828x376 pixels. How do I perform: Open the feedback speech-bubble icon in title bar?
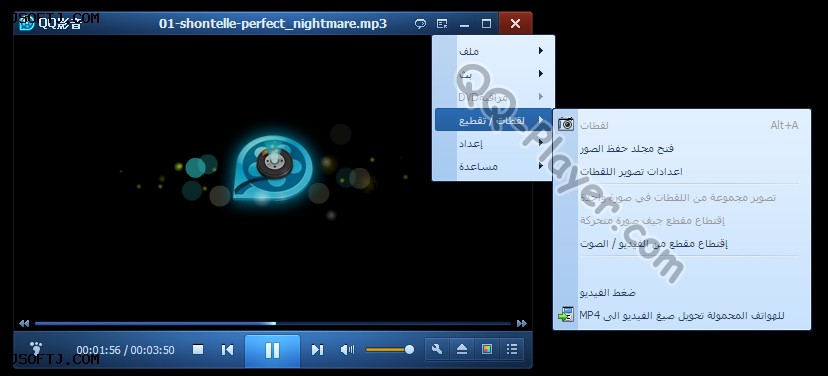[x=420, y=24]
